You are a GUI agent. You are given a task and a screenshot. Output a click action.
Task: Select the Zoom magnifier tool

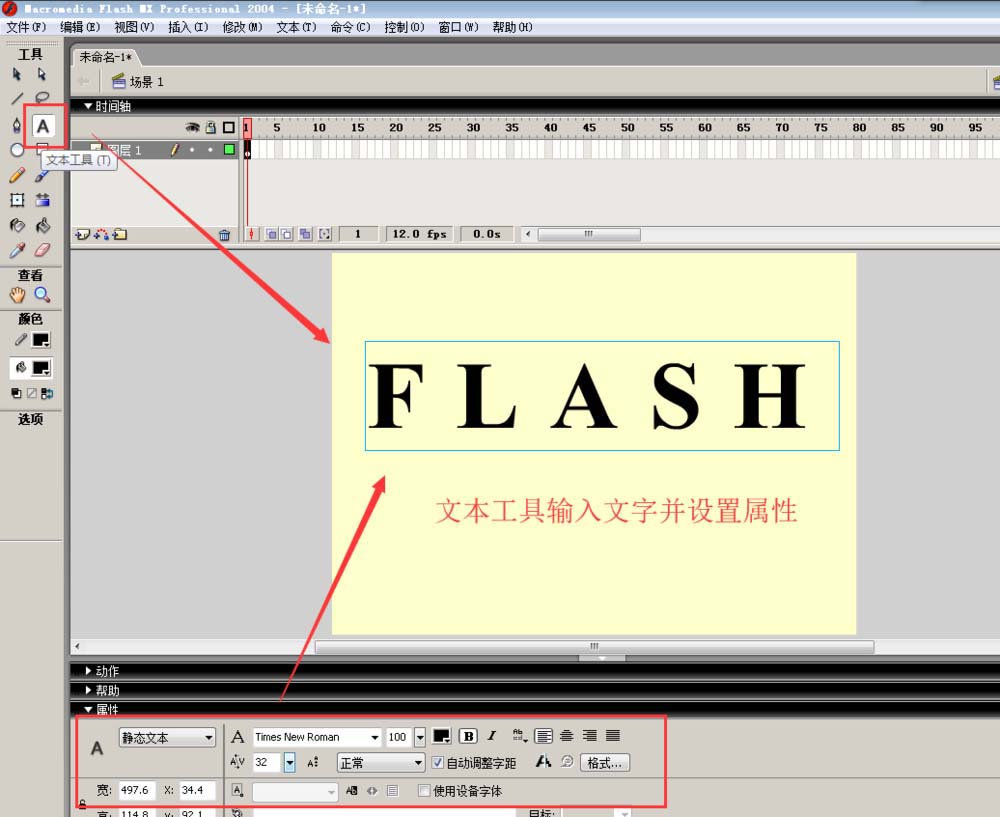(42, 295)
